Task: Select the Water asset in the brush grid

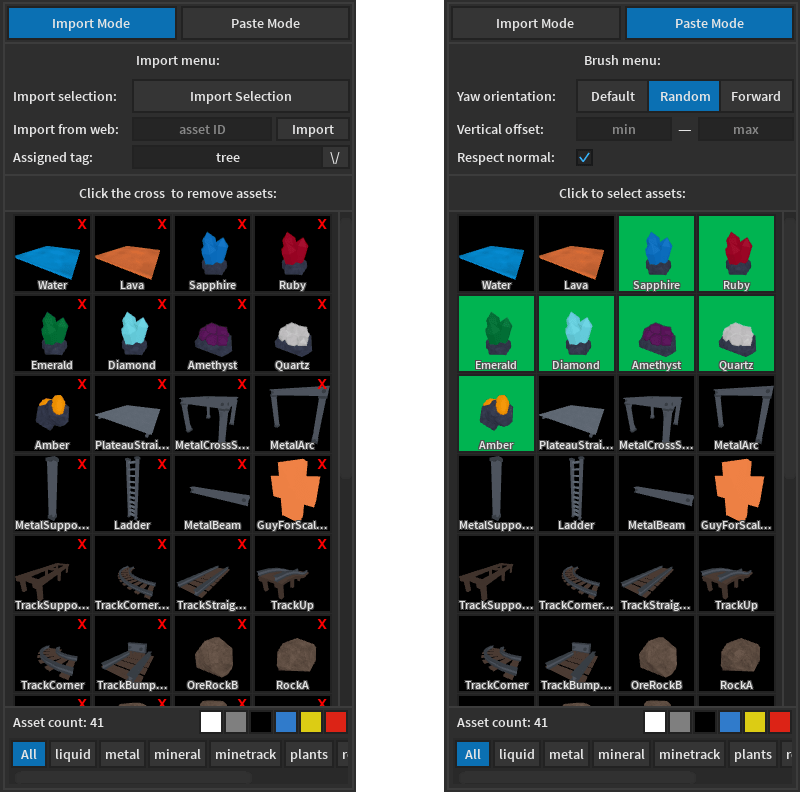Action: point(496,253)
